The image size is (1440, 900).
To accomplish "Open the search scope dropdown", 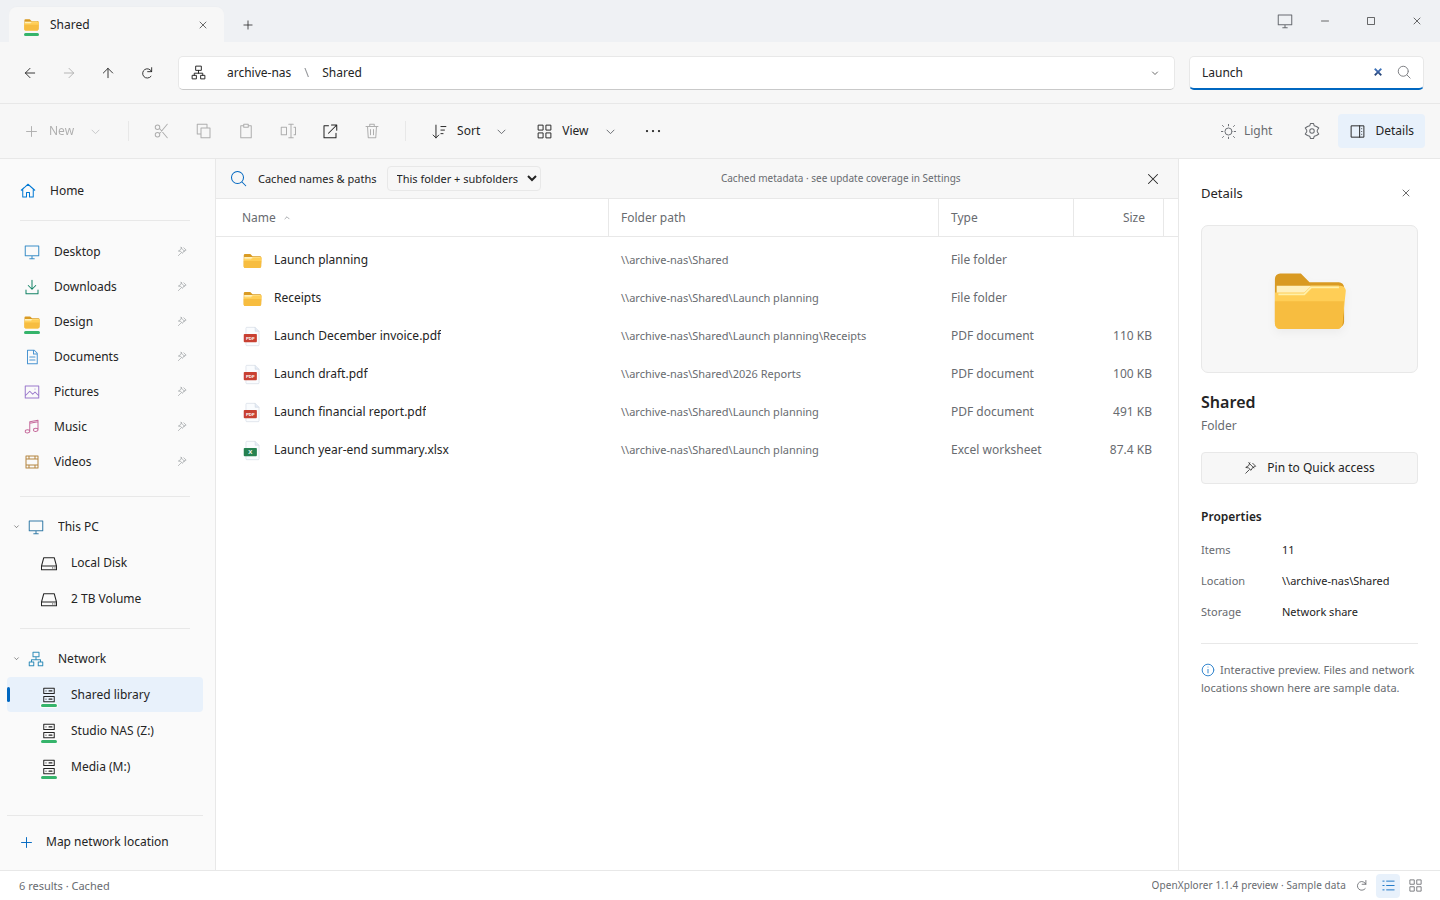I will coord(464,179).
